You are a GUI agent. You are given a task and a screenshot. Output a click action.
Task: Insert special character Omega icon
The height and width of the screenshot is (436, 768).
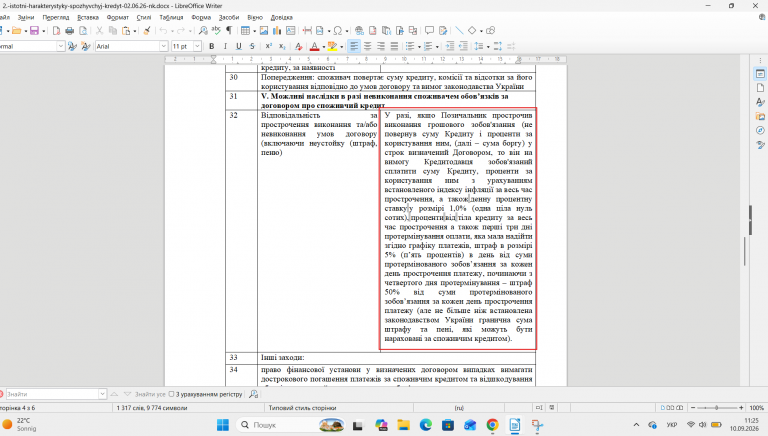(x=337, y=31)
